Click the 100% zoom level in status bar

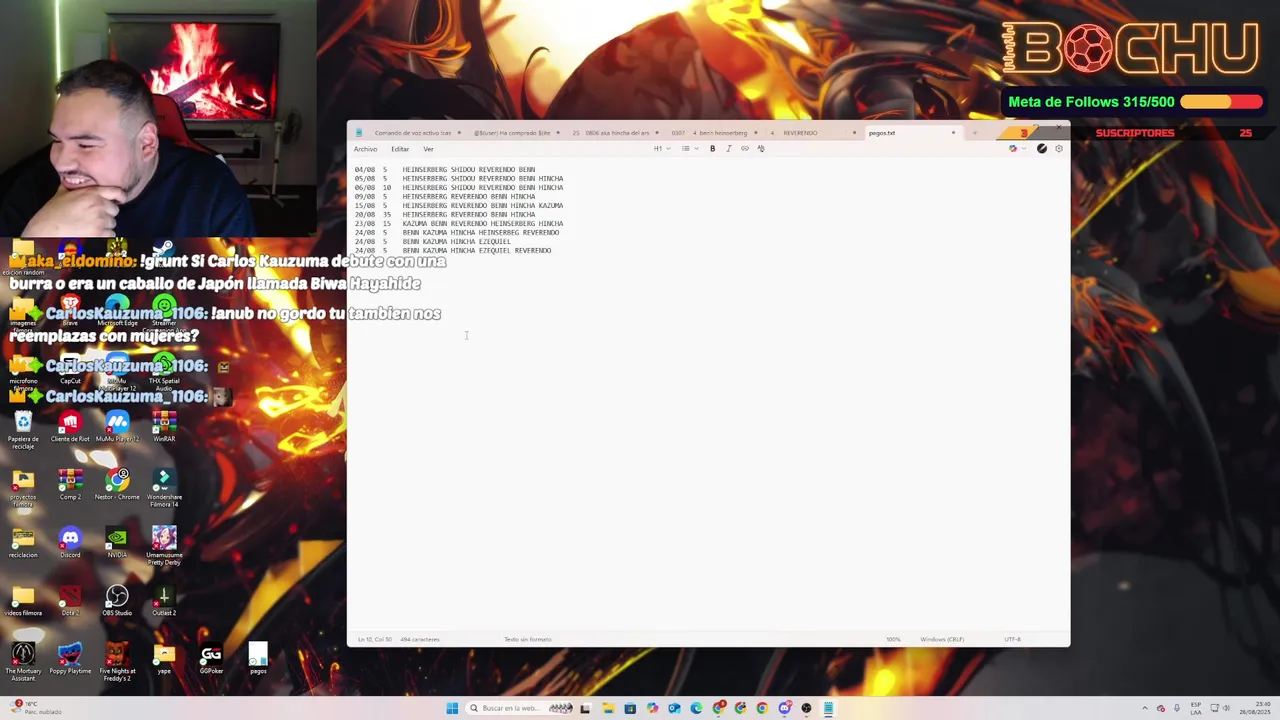(893, 639)
